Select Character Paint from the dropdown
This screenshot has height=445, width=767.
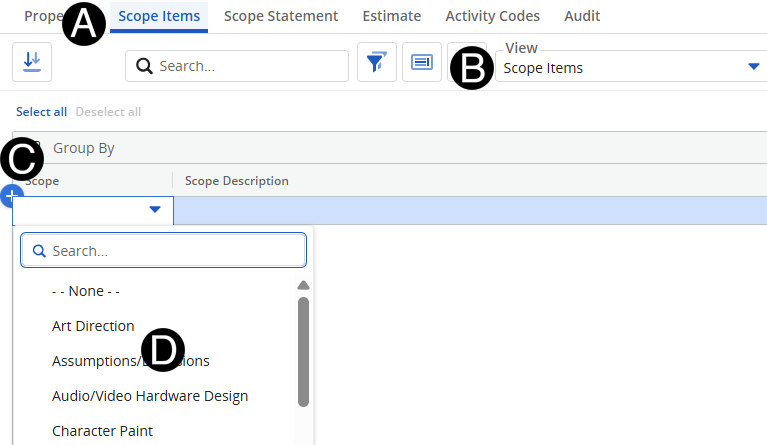[x=102, y=431]
